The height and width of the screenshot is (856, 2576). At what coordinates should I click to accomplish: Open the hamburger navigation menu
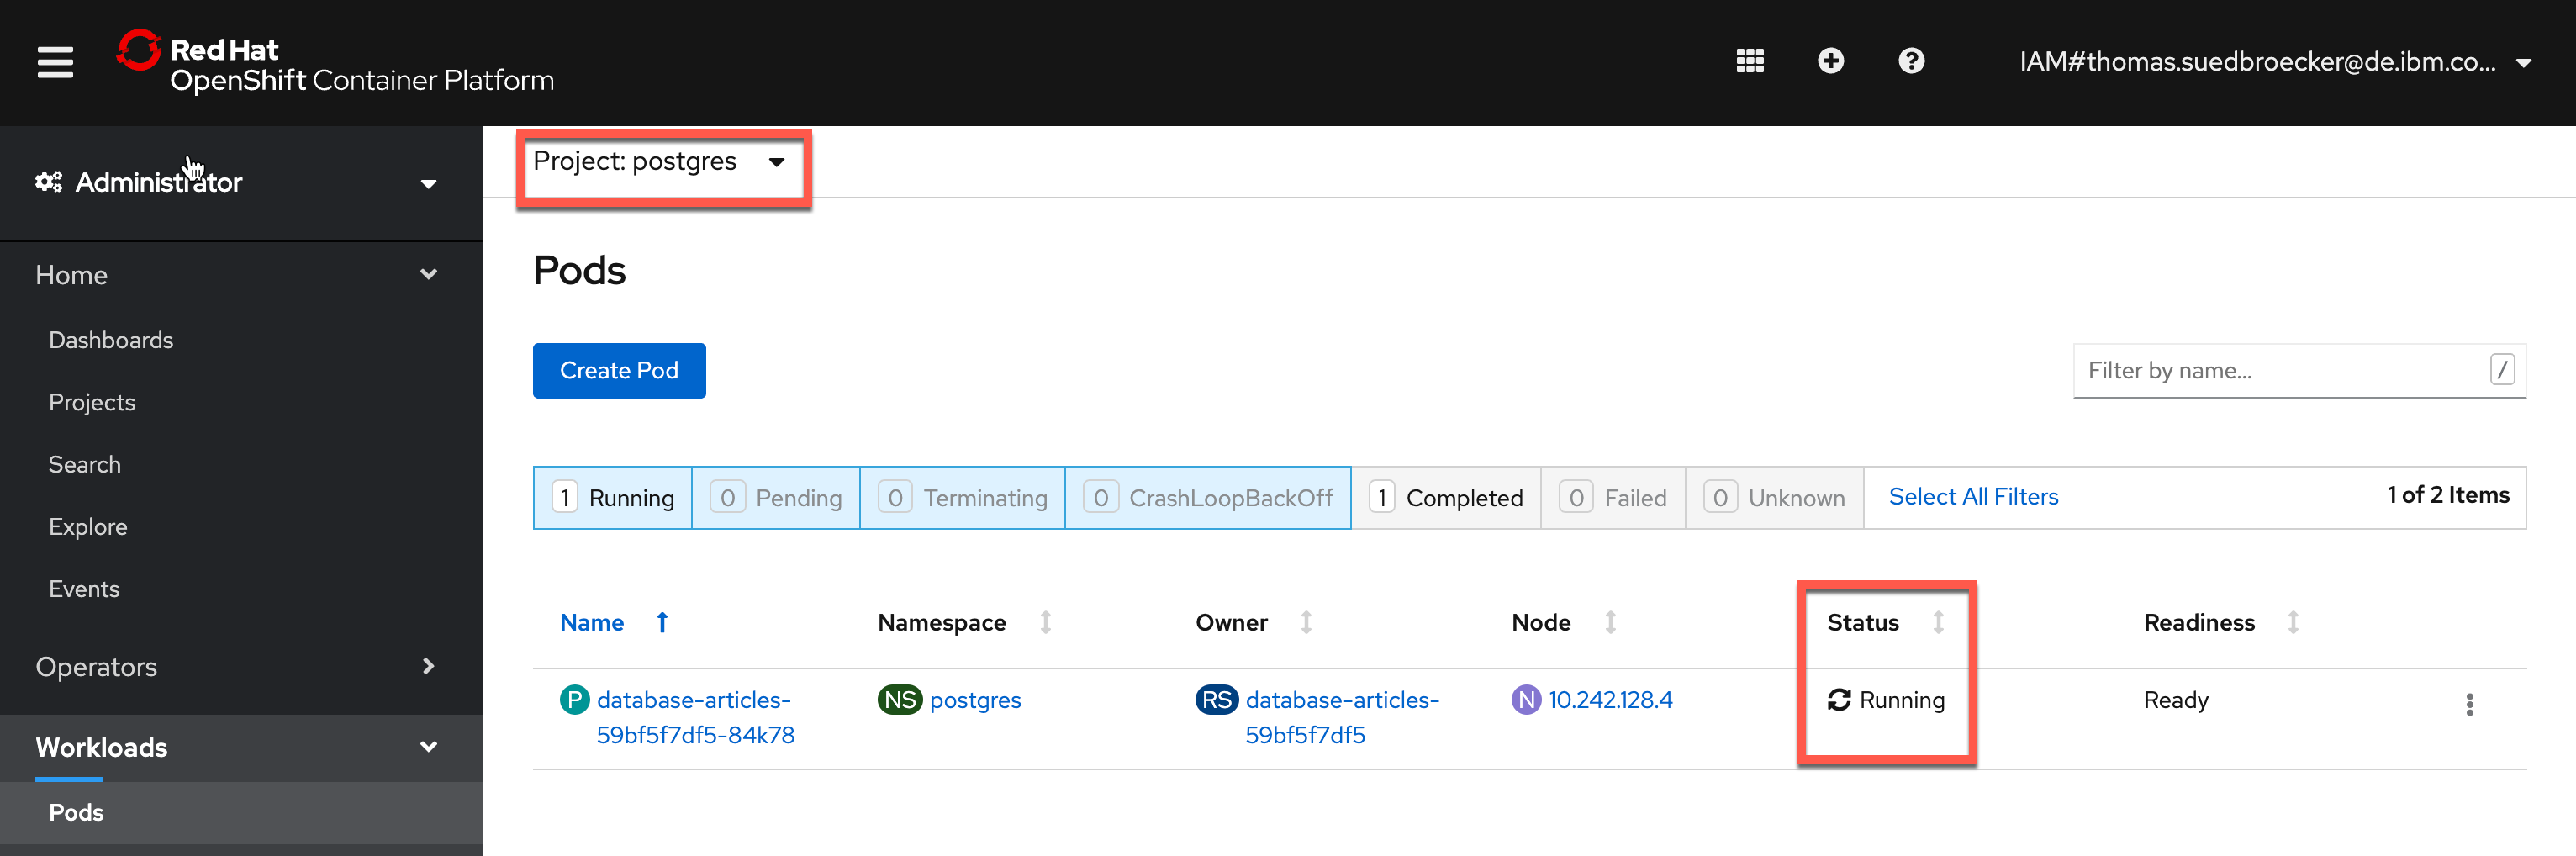tap(55, 62)
